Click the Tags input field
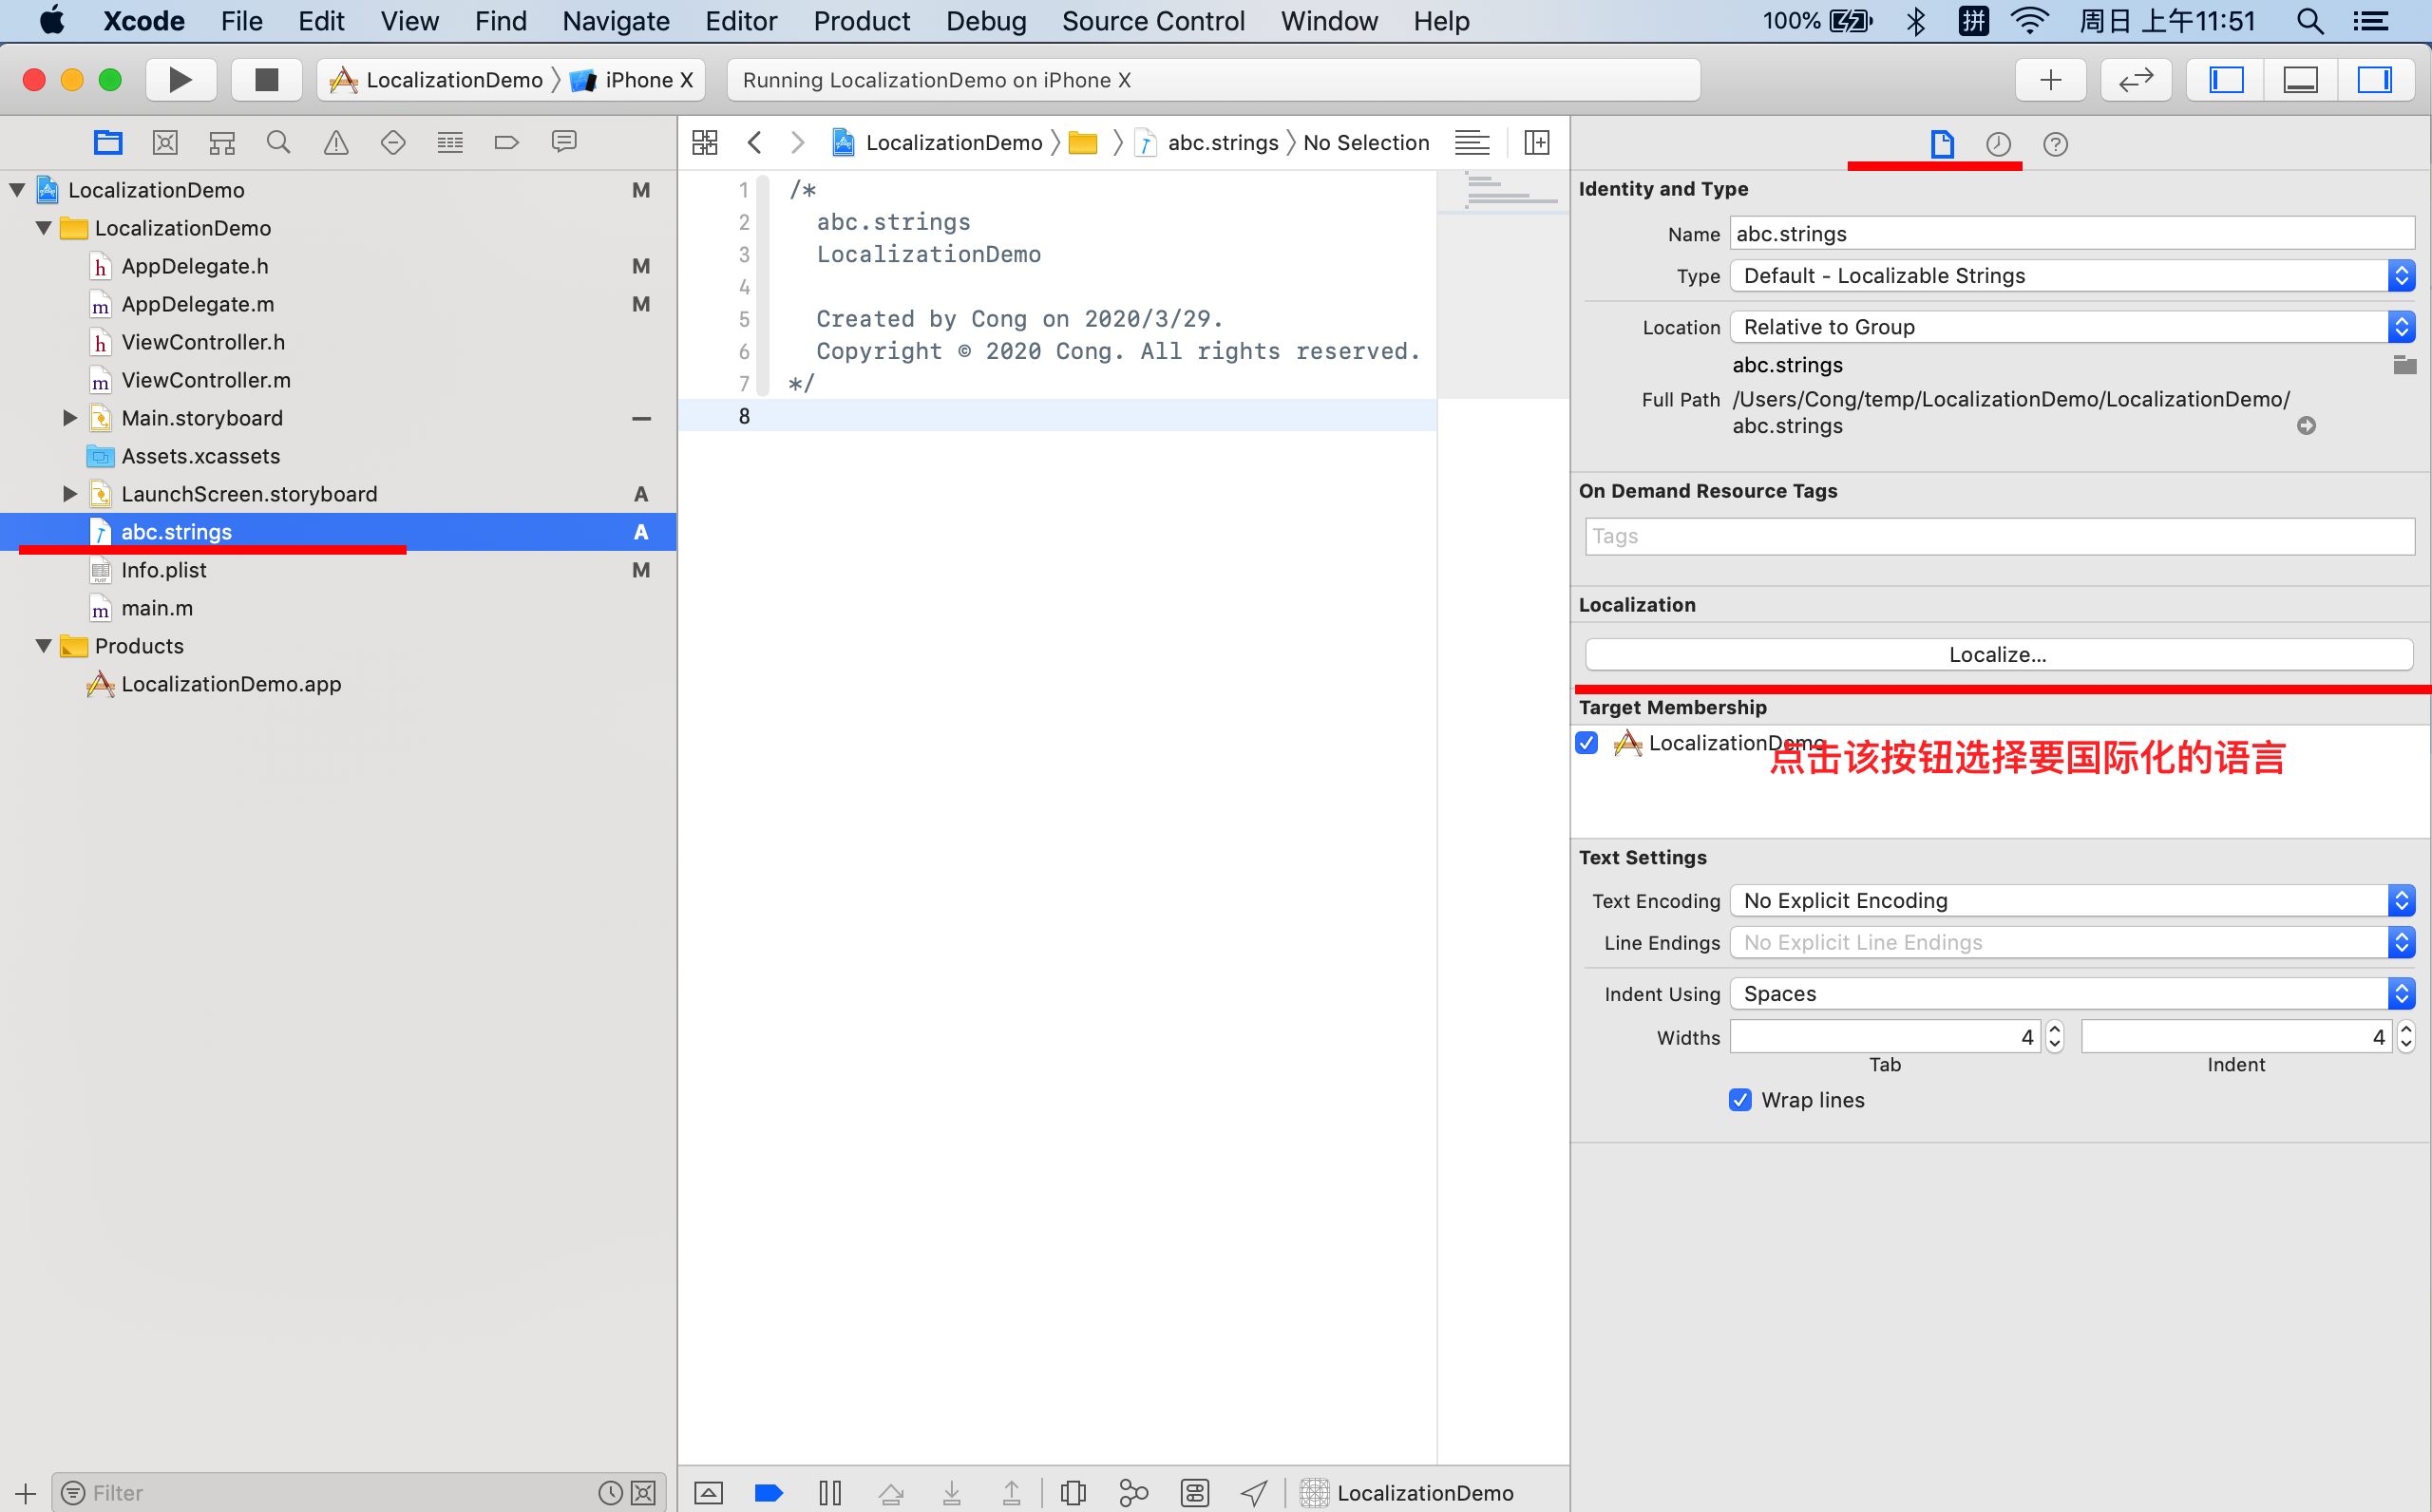Image resolution: width=2432 pixels, height=1512 pixels. [x=1998, y=537]
